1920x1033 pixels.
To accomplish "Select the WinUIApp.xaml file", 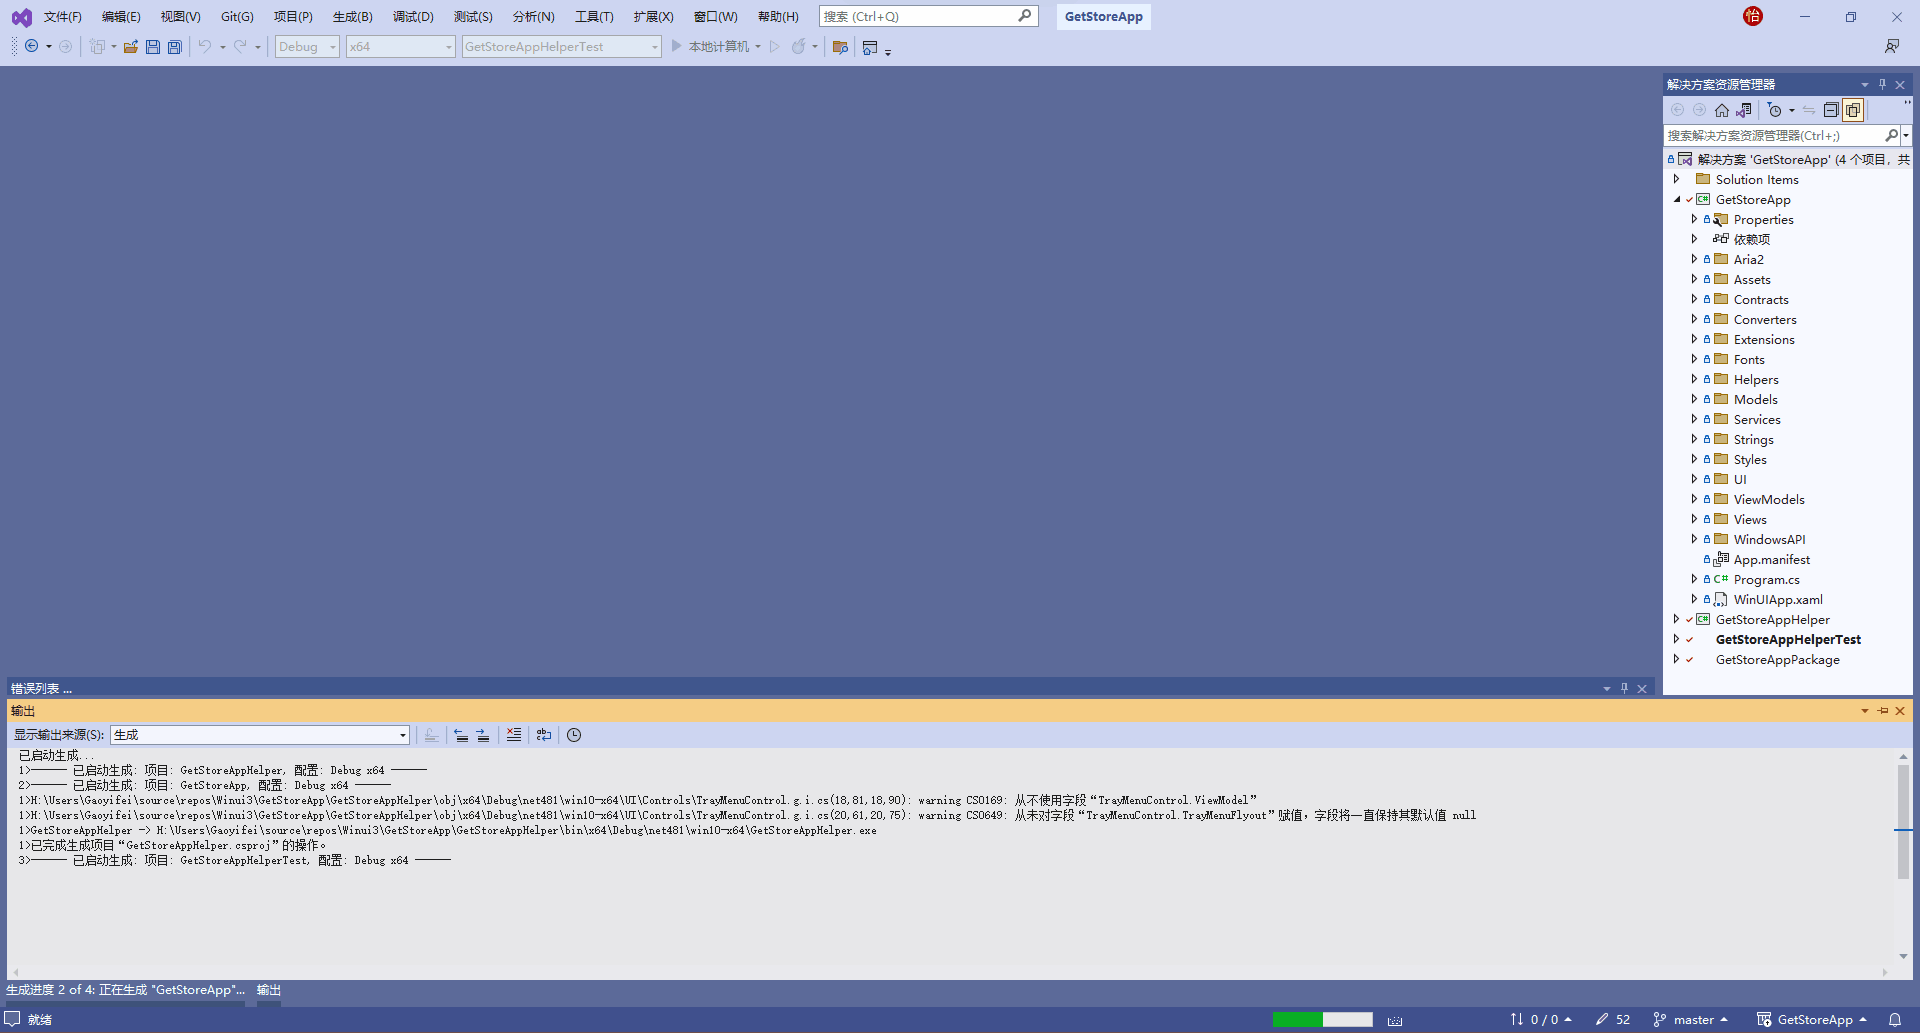I will click(1778, 600).
